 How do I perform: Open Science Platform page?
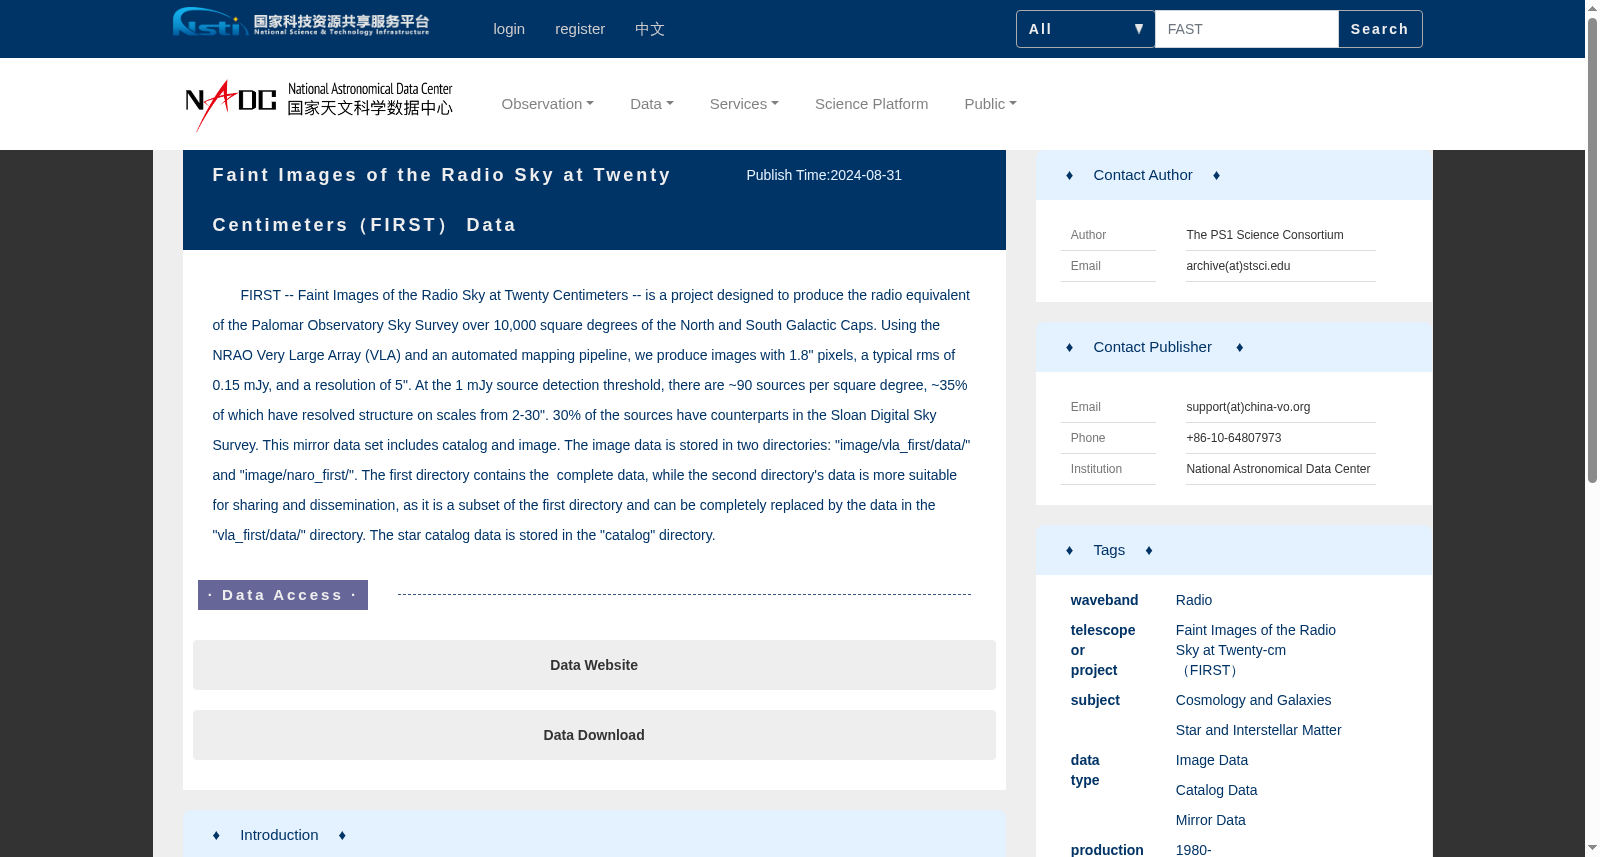872,104
